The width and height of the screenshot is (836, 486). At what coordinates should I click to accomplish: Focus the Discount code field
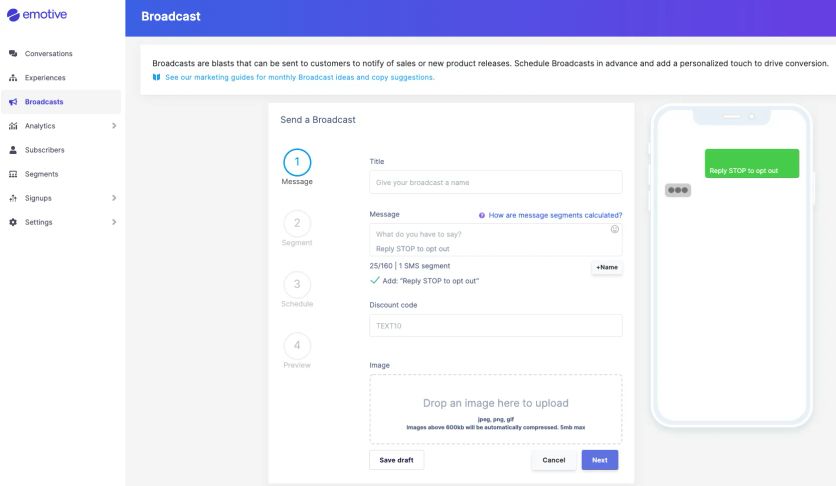click(496, 326)
